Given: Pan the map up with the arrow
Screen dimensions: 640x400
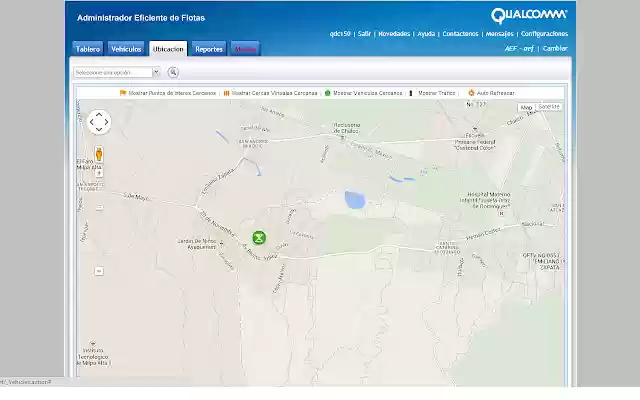Looking at the screenshot, I should coord(99,115).
